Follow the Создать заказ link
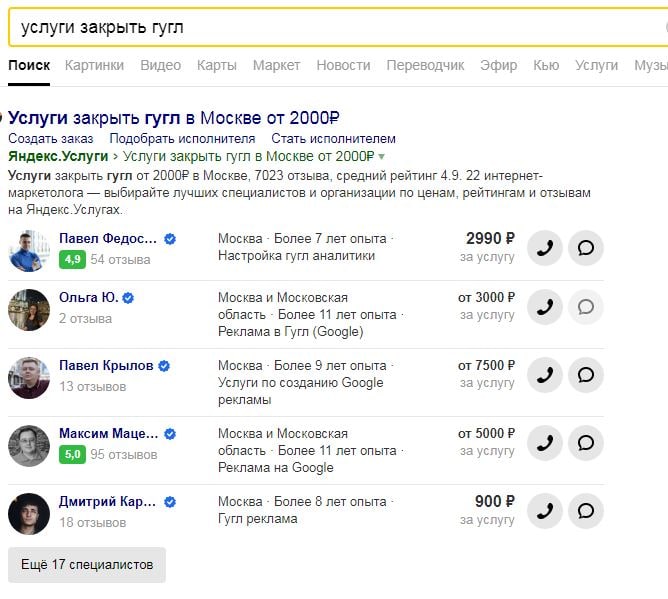Image resolution: width=668 pixels, height=599 pixels. [x=51, y=138]
